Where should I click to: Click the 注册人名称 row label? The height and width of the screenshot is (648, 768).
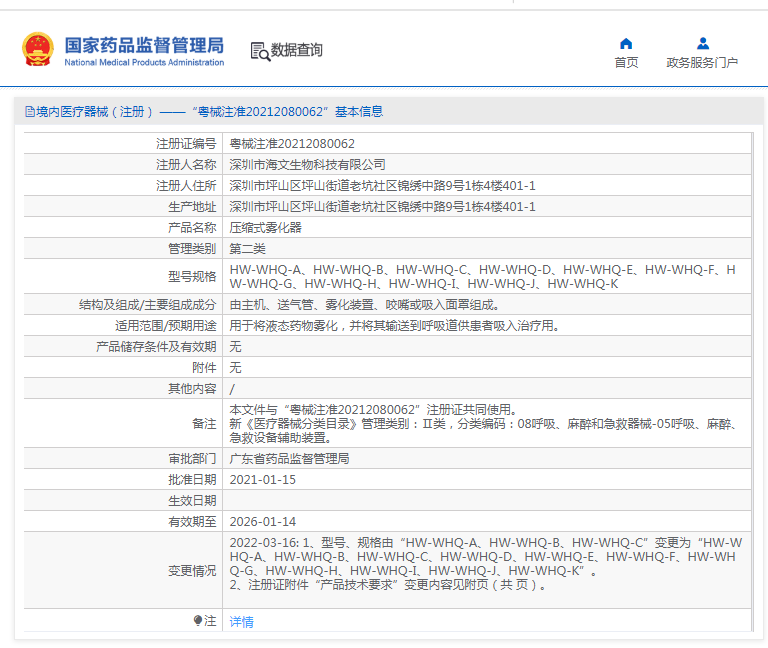[186, 165]
